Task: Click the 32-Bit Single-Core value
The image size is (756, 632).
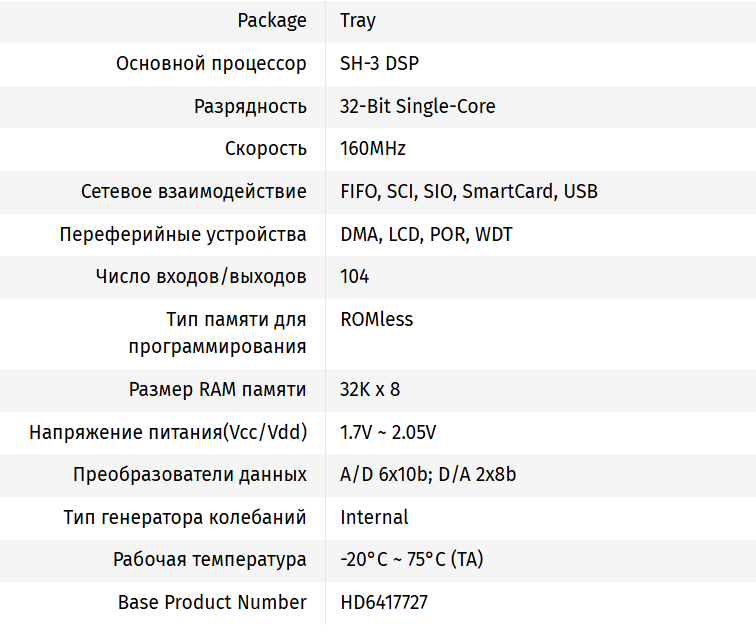Action: pos(417,106)
